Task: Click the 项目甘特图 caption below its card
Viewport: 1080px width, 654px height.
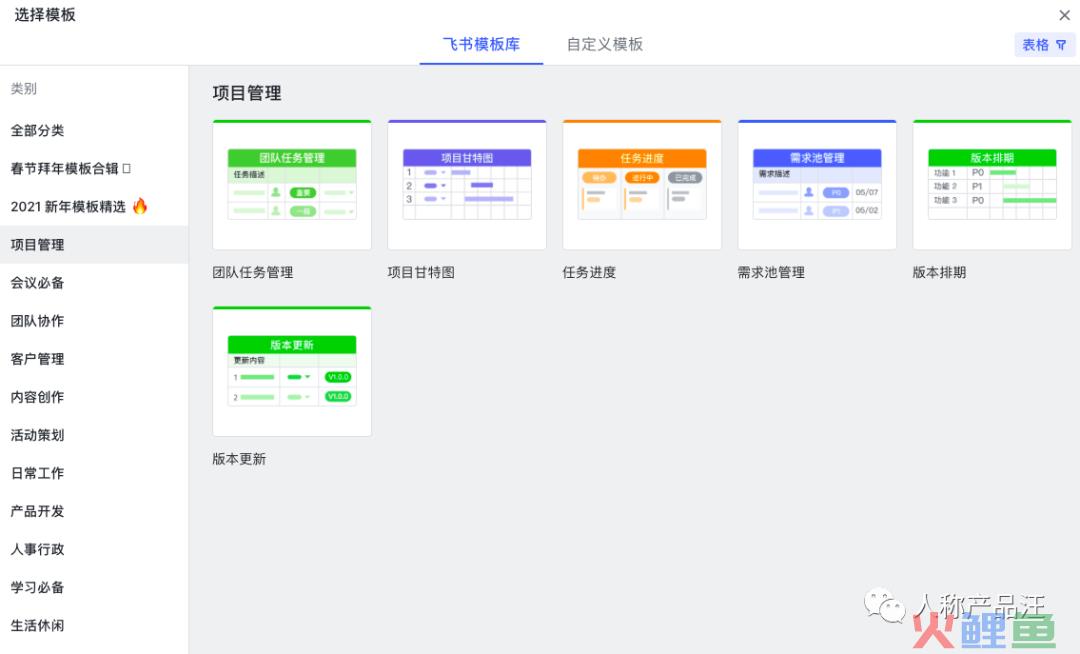Action: tap(421, 273)
